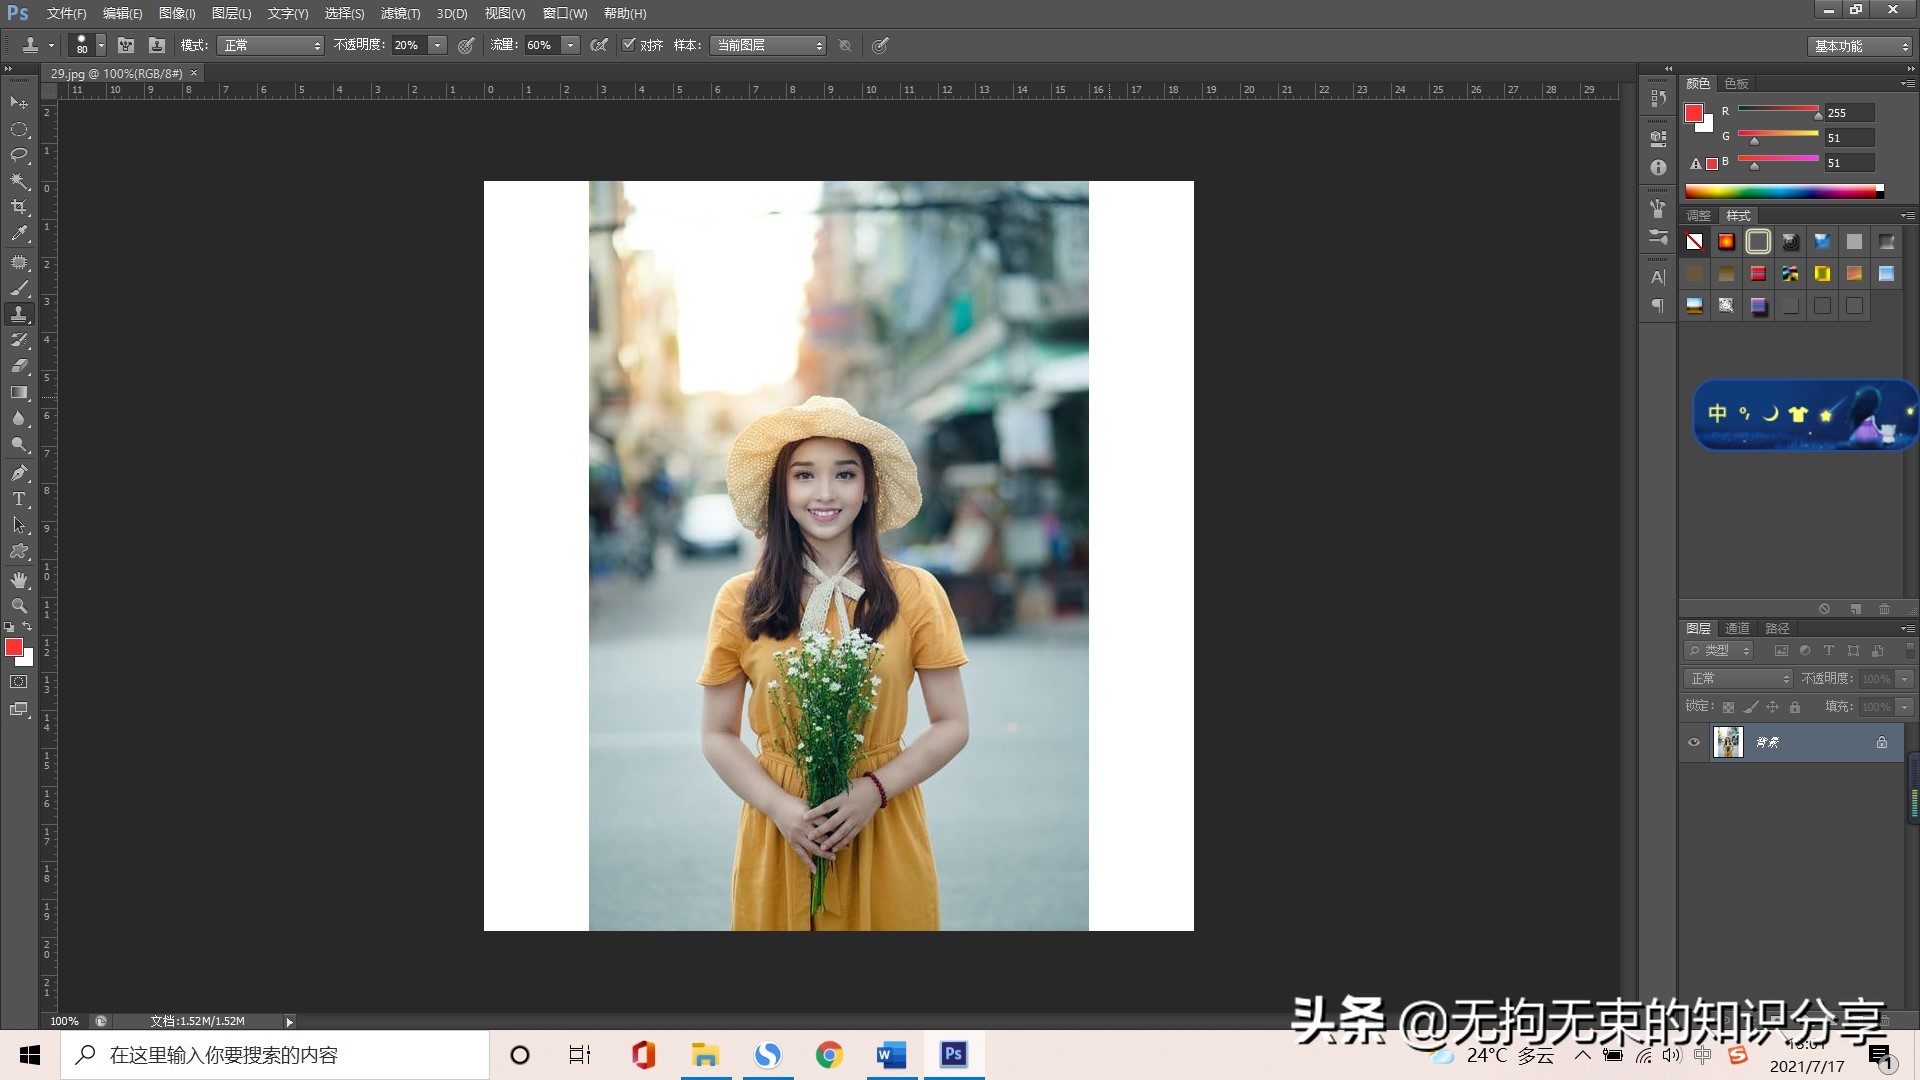Select the Zoom tool
The width and height of the screenshot is (1920, 1080).
coord(19,606)
